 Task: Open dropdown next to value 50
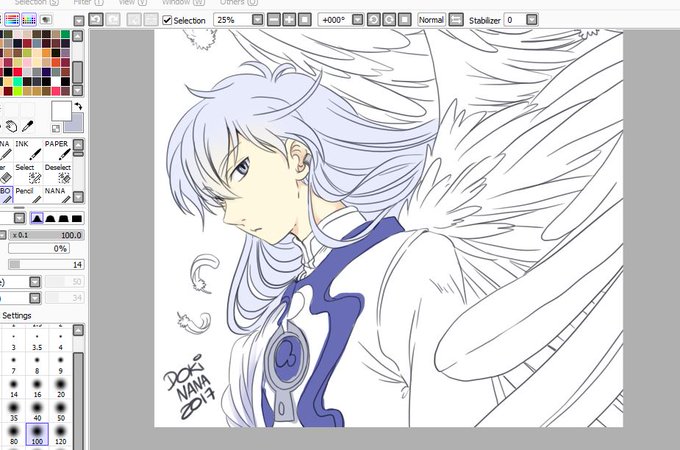tap(35, 282)
